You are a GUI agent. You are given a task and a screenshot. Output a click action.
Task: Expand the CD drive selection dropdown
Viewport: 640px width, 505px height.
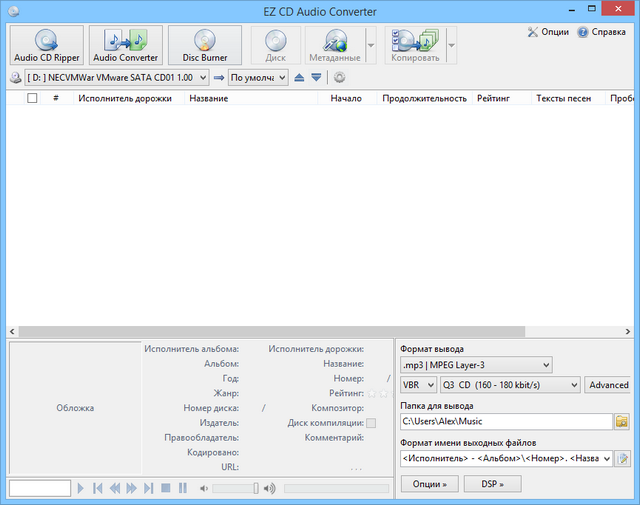203,77
